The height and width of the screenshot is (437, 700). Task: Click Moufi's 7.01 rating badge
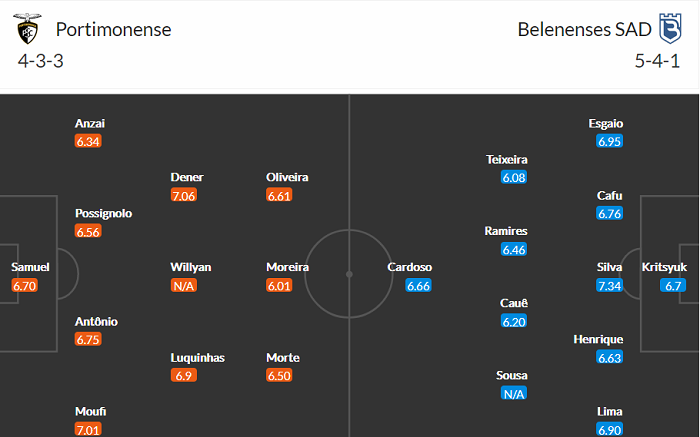click(x=89, y=430)
